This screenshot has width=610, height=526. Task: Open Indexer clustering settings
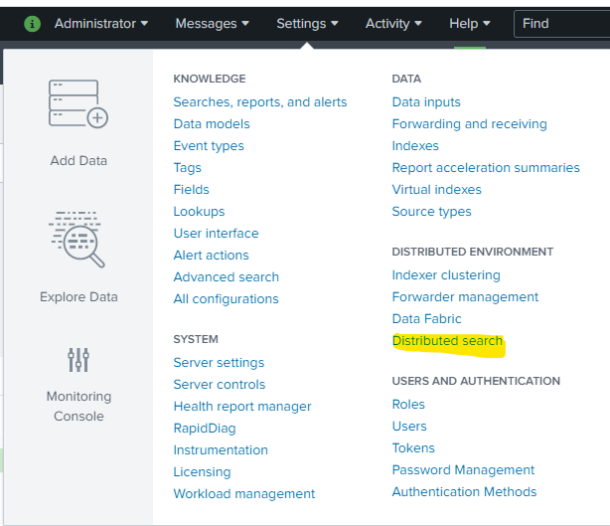446,275
